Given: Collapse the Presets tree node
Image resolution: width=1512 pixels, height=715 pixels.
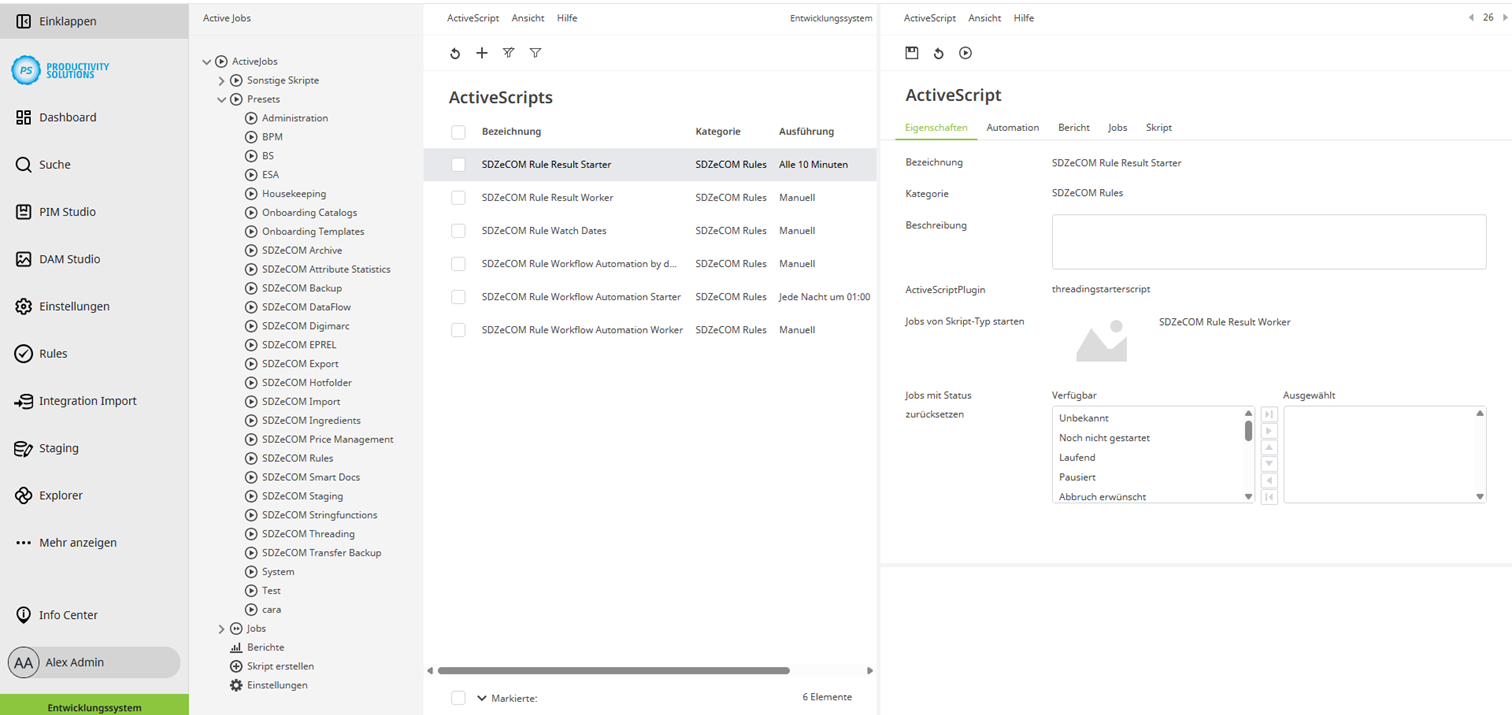Looking at the screenshot, I should (222, 100).
